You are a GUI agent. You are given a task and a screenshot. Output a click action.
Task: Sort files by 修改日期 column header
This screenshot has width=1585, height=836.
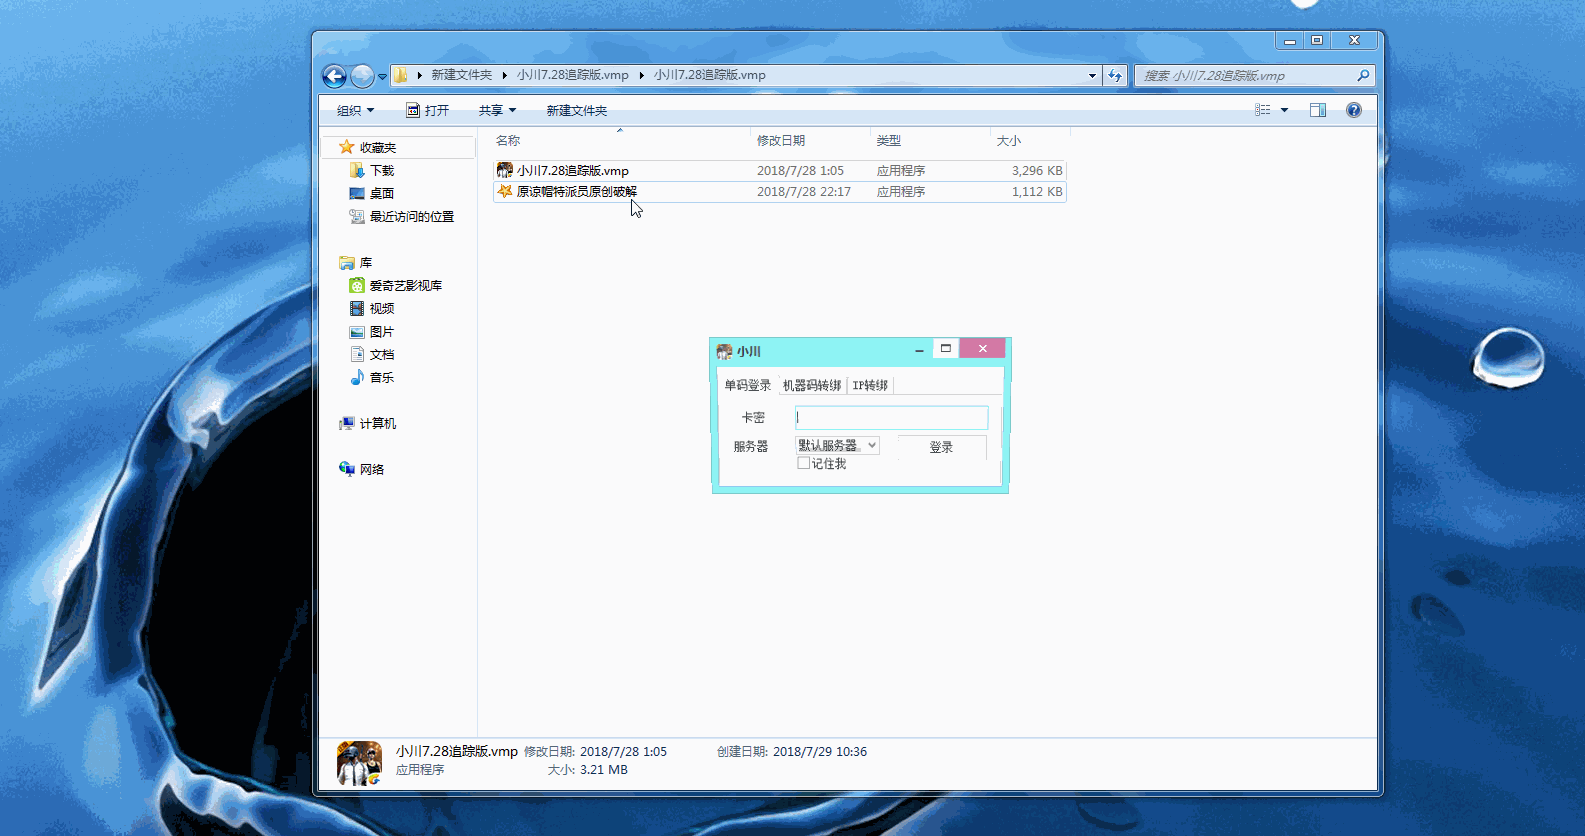coord(781,141)
